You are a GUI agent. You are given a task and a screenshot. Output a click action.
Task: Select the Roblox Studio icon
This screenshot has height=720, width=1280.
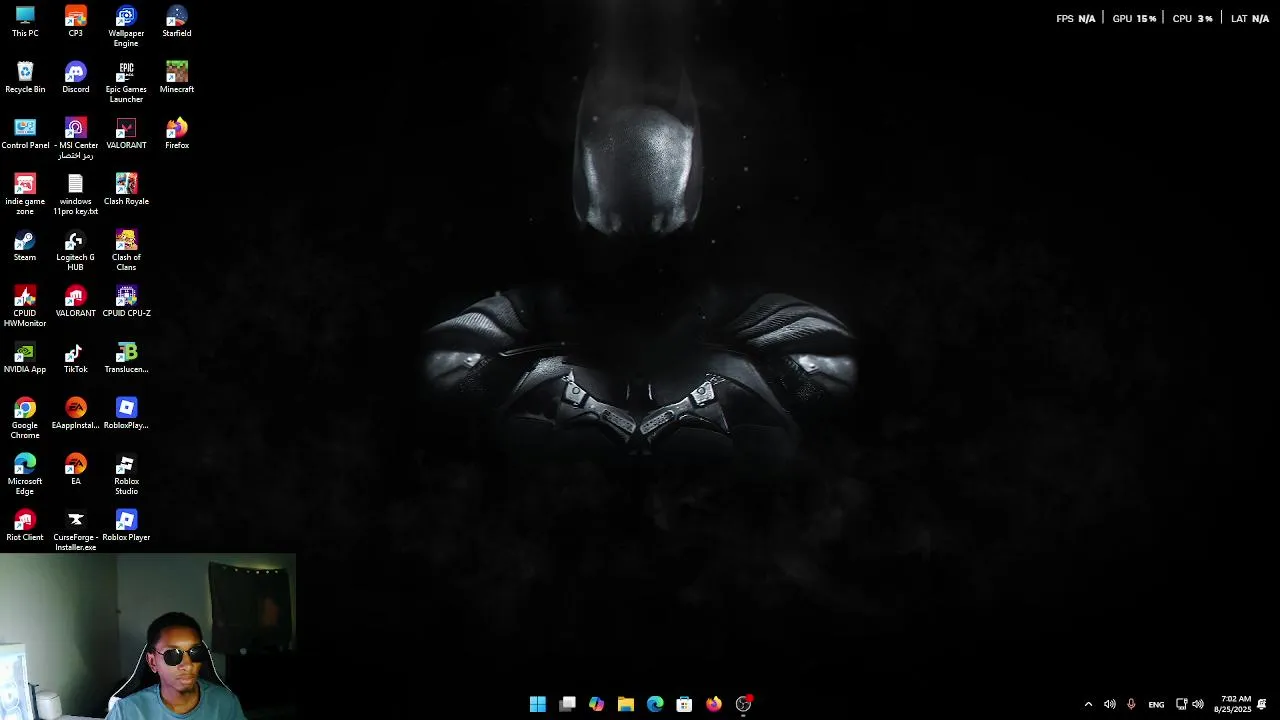pyautogui.click(x=126, y=474)
